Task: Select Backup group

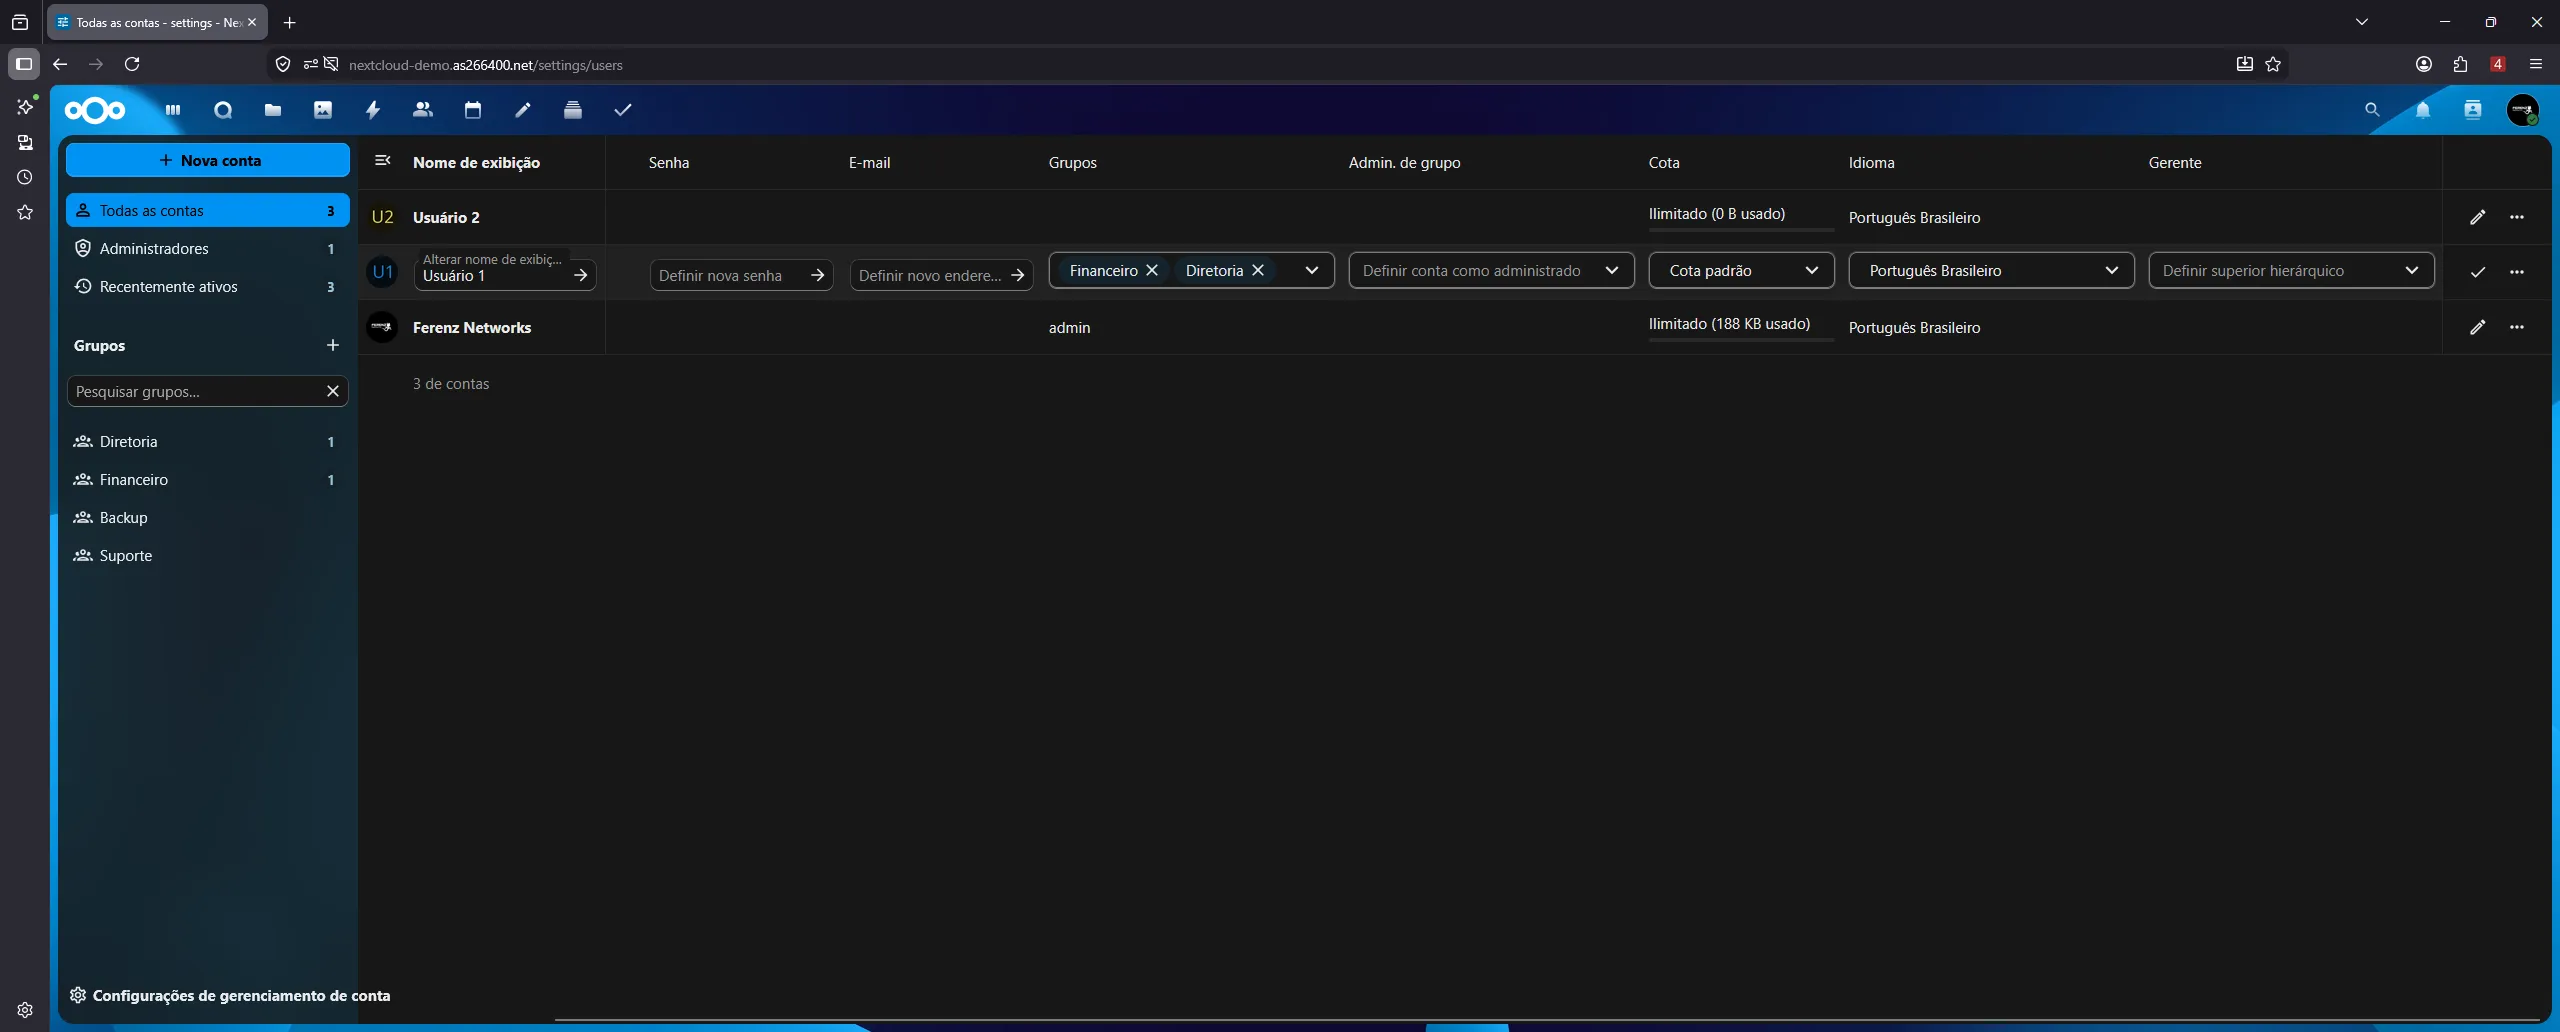Action: (x=208, y=517)
